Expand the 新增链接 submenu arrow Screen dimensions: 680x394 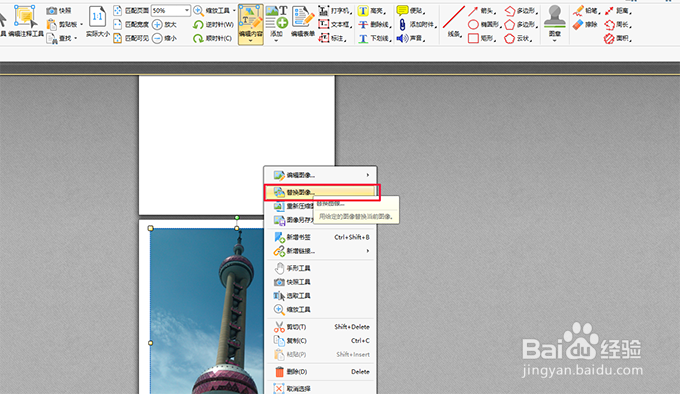pos(368,251)
